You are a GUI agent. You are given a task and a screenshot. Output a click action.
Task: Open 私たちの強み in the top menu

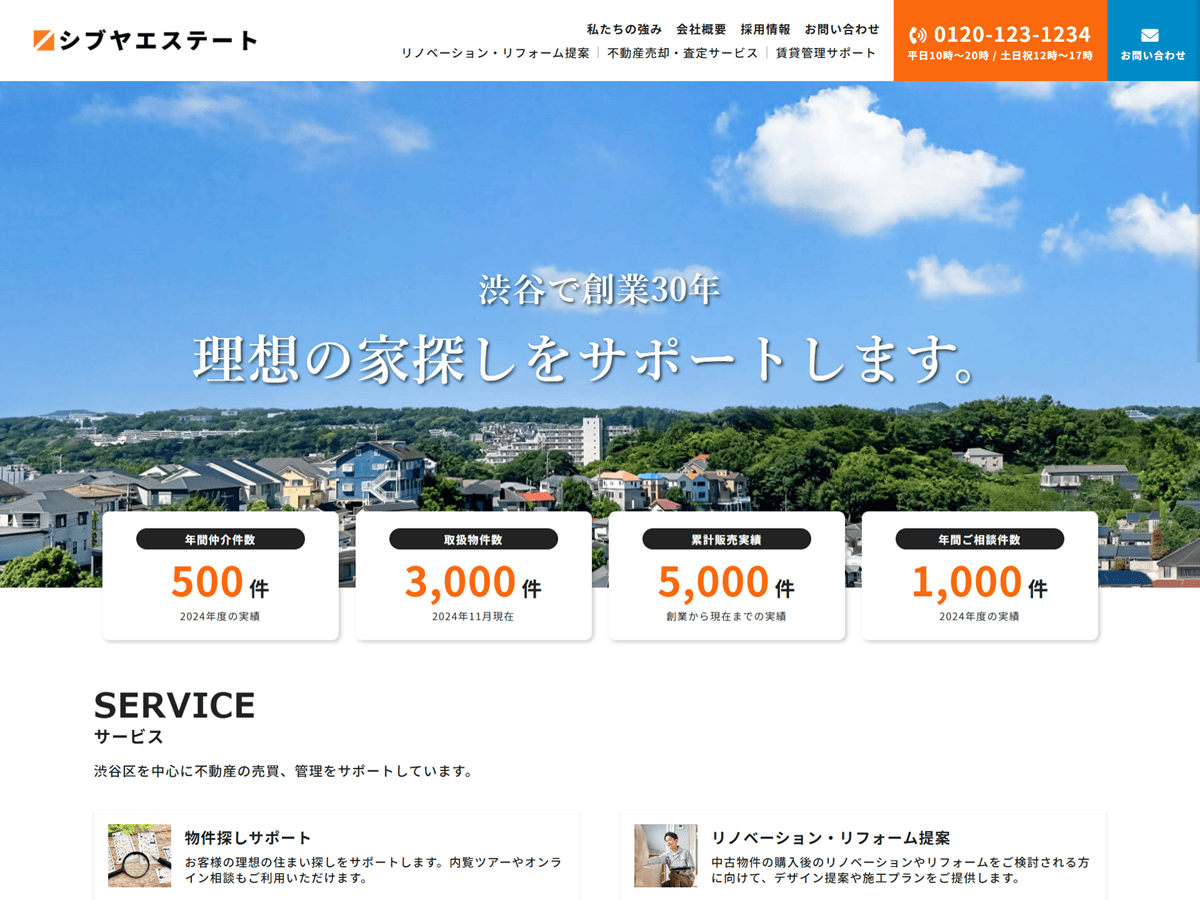pyautogui.click(x=624, y=29)
